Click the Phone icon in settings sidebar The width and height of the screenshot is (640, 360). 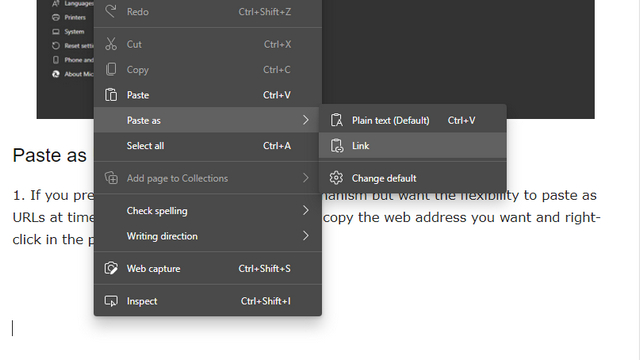[56, 60]
